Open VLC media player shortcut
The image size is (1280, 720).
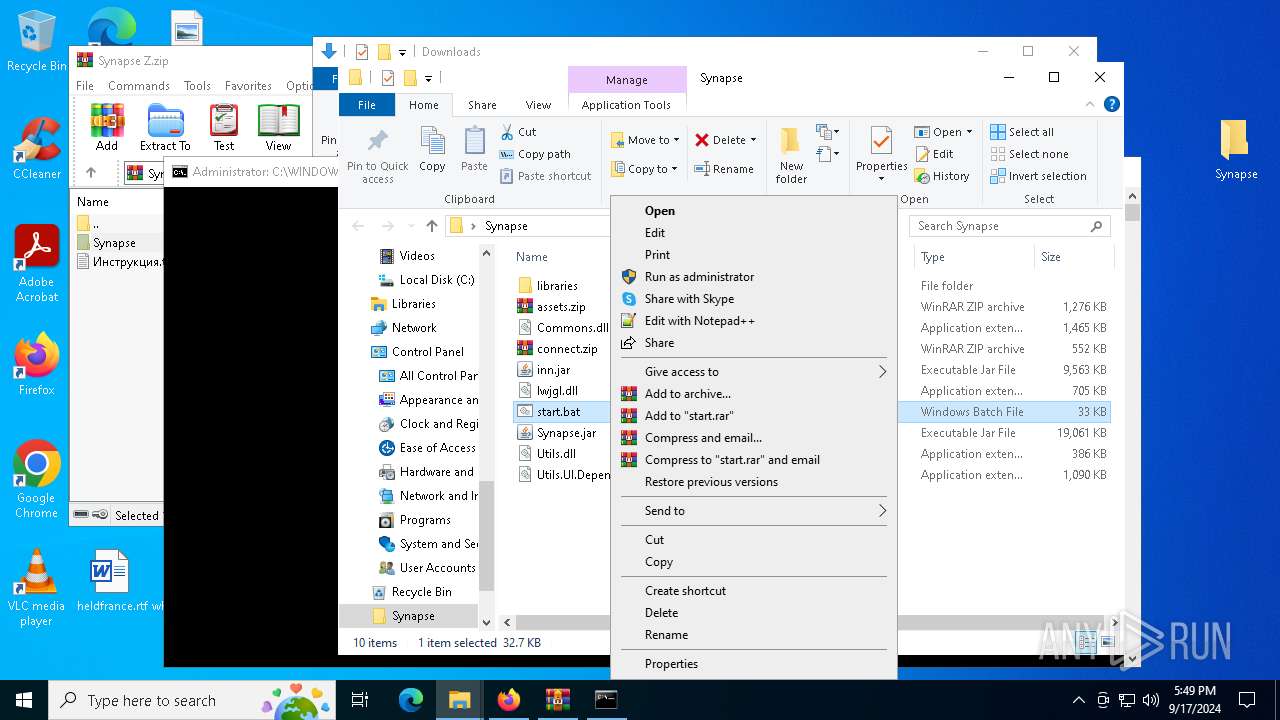point(36,588)
